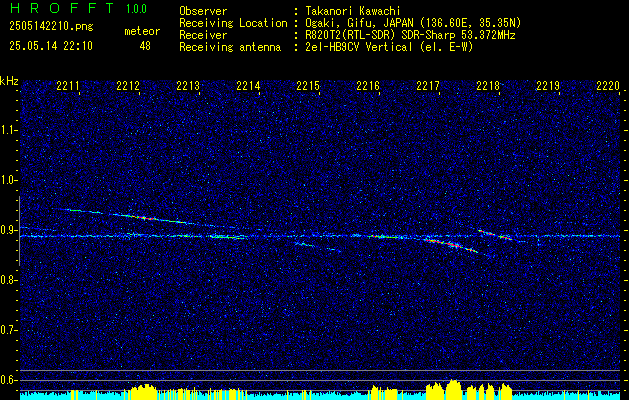Click the 0.7 frequency axis label

coord(9,330)
